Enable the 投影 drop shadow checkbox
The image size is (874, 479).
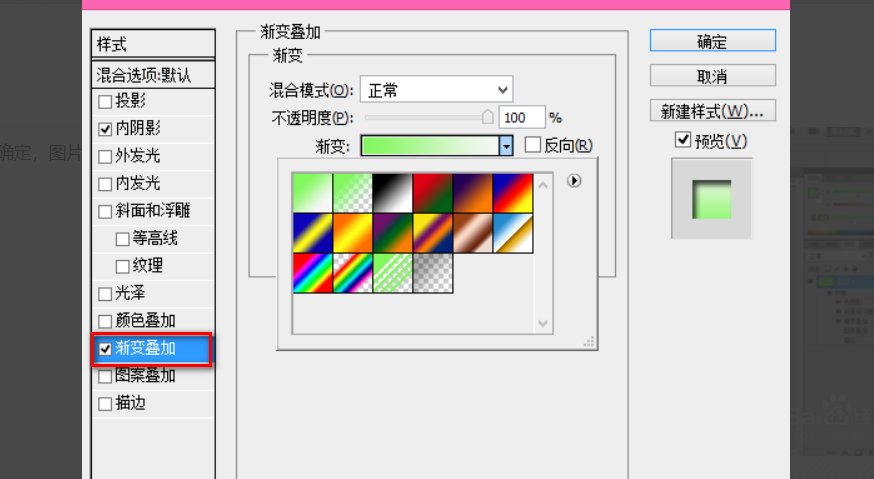[x=105, y=101]
